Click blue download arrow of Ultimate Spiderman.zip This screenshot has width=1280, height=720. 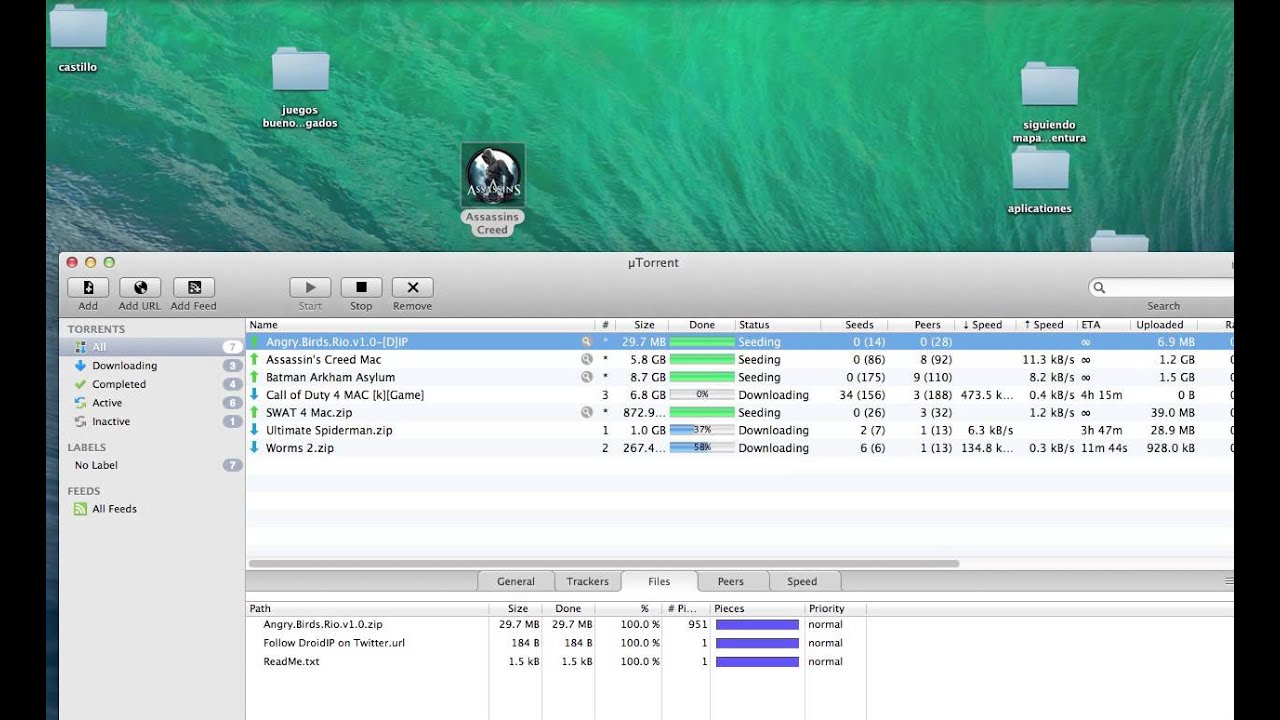pos(255,430)
